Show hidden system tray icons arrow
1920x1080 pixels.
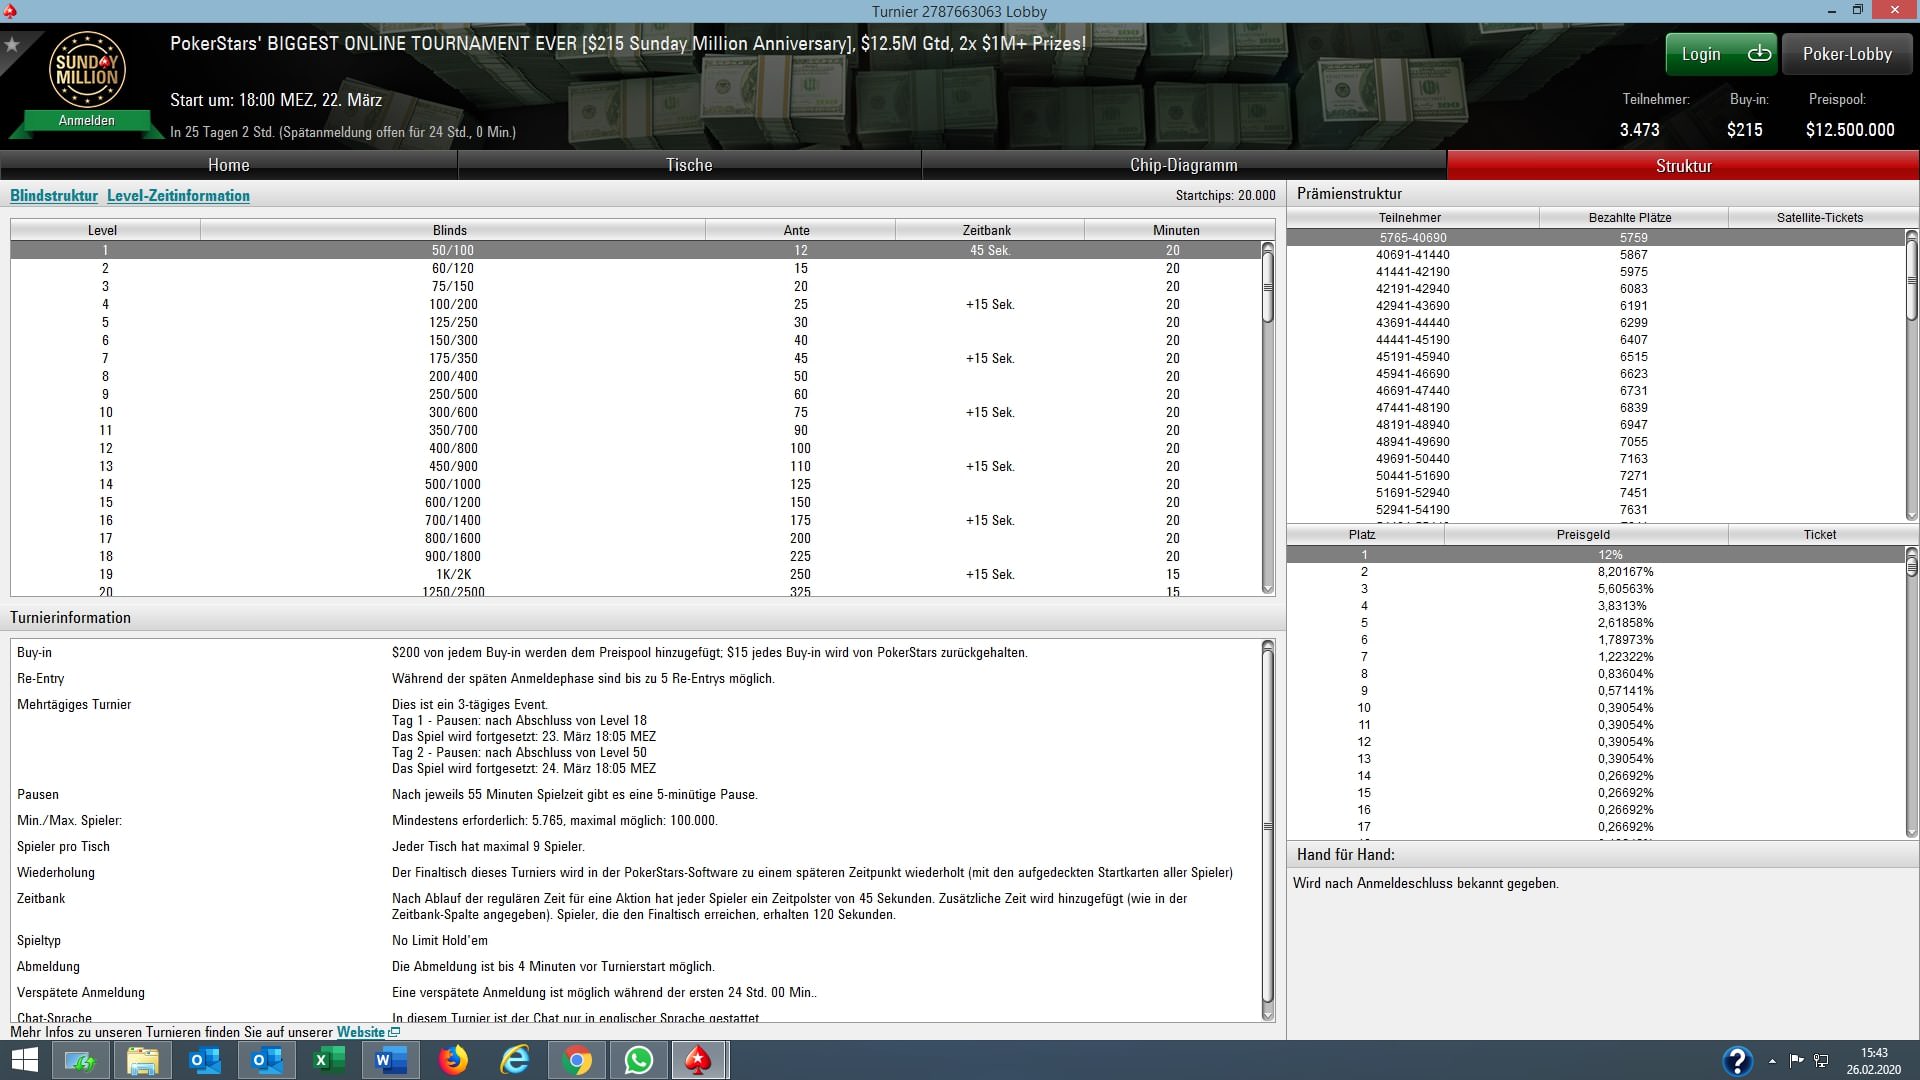click(x=1772, y=1061)
